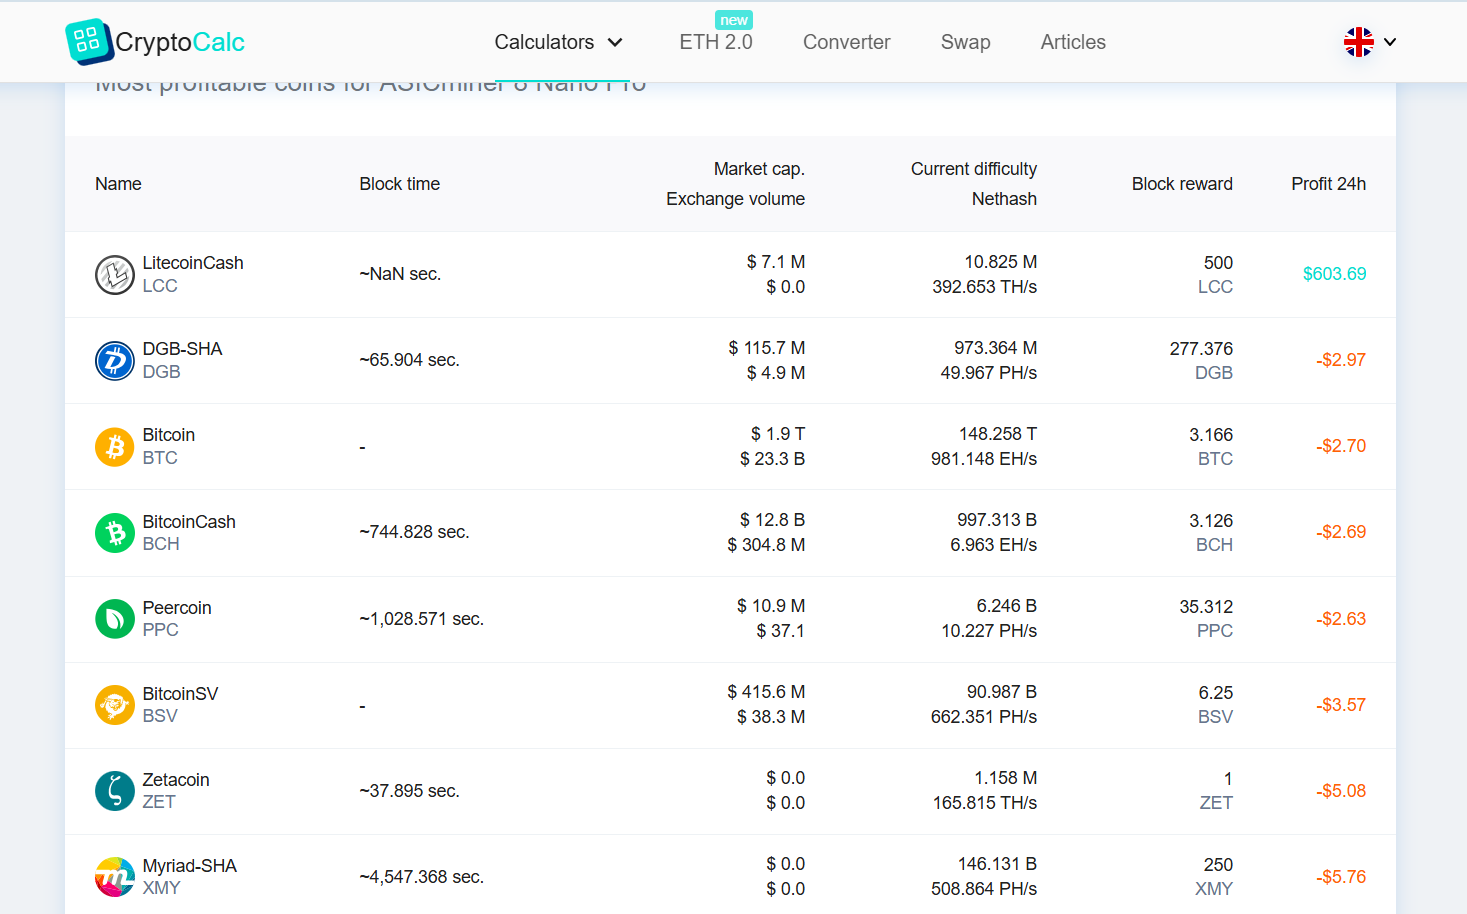The image size is (1467, 914).
Task: Expand the language selector chevron
Action: click(1391, 43)
